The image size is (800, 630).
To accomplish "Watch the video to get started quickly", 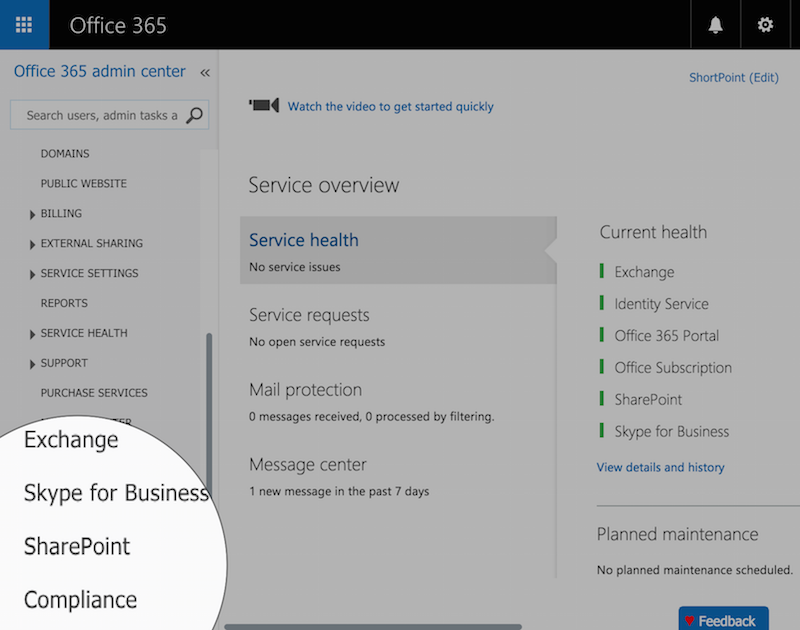I will tap(390, 106).
